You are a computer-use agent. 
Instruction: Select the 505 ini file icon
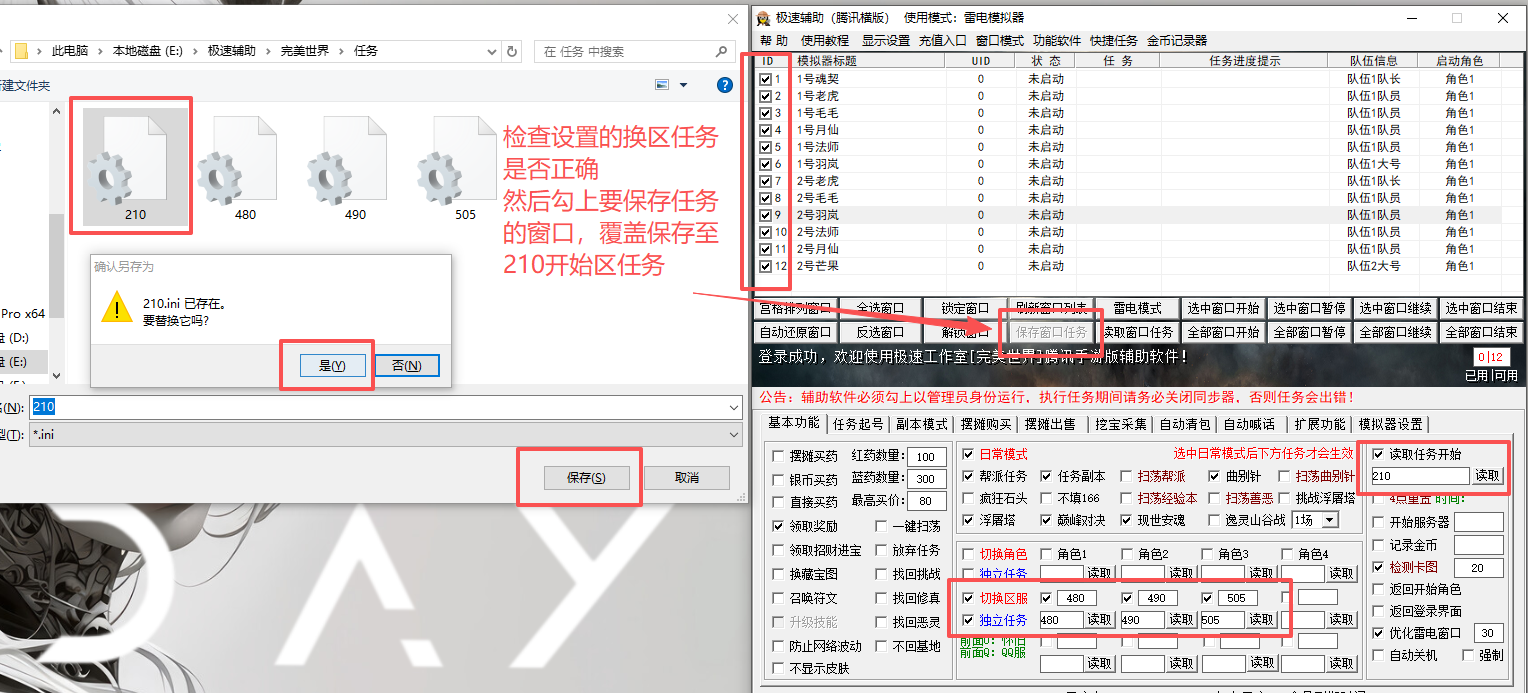455,160
